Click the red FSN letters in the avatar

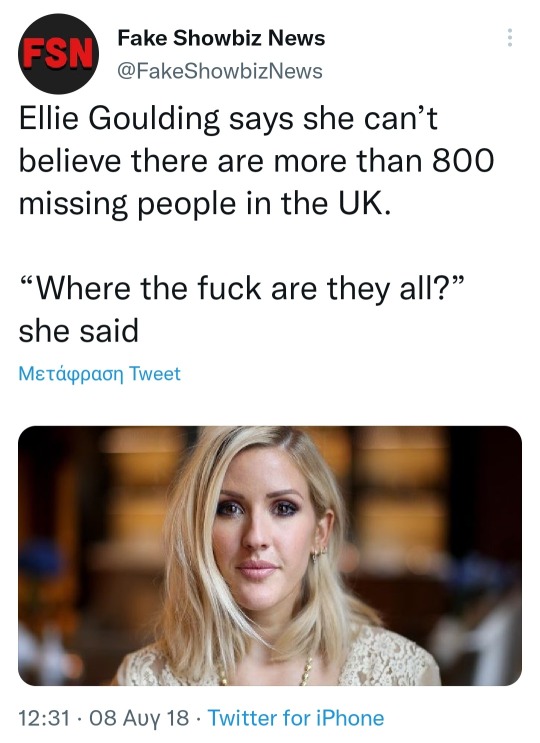click(58, 54)
